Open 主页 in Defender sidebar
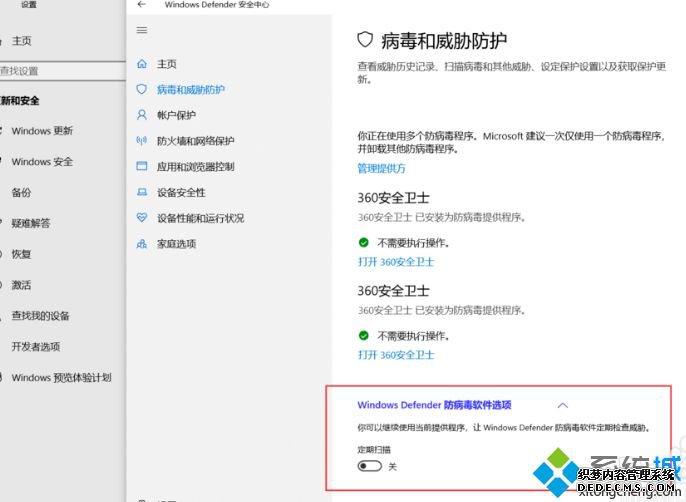The width and height of the screenshot is (686, 502). click(167, 64)
